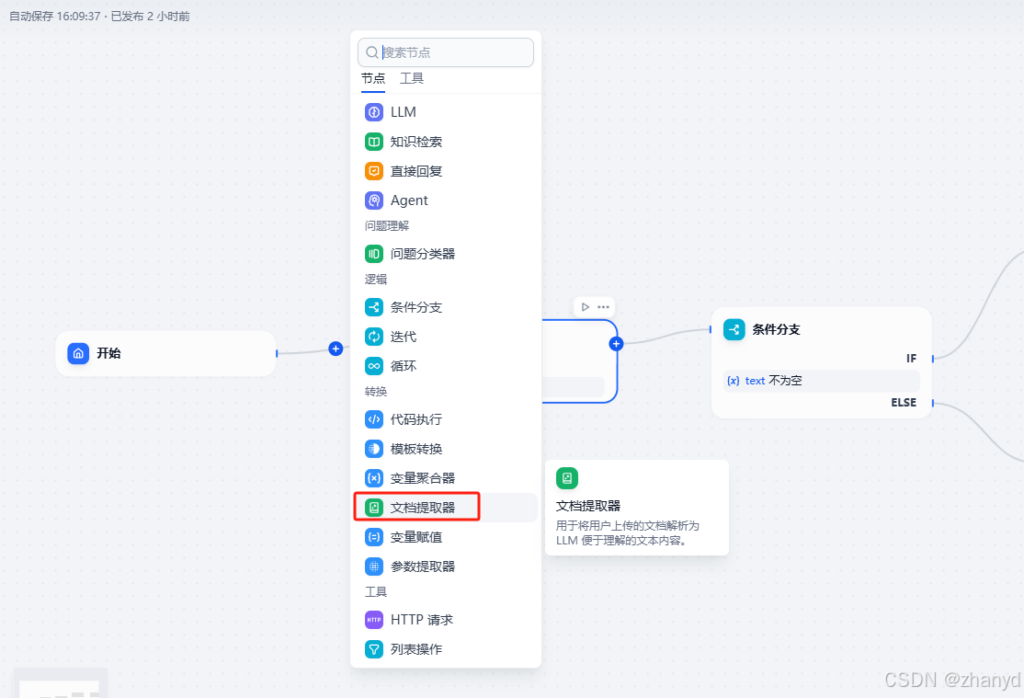
Task: Open the 节点 tab
Action: (373, 78)
